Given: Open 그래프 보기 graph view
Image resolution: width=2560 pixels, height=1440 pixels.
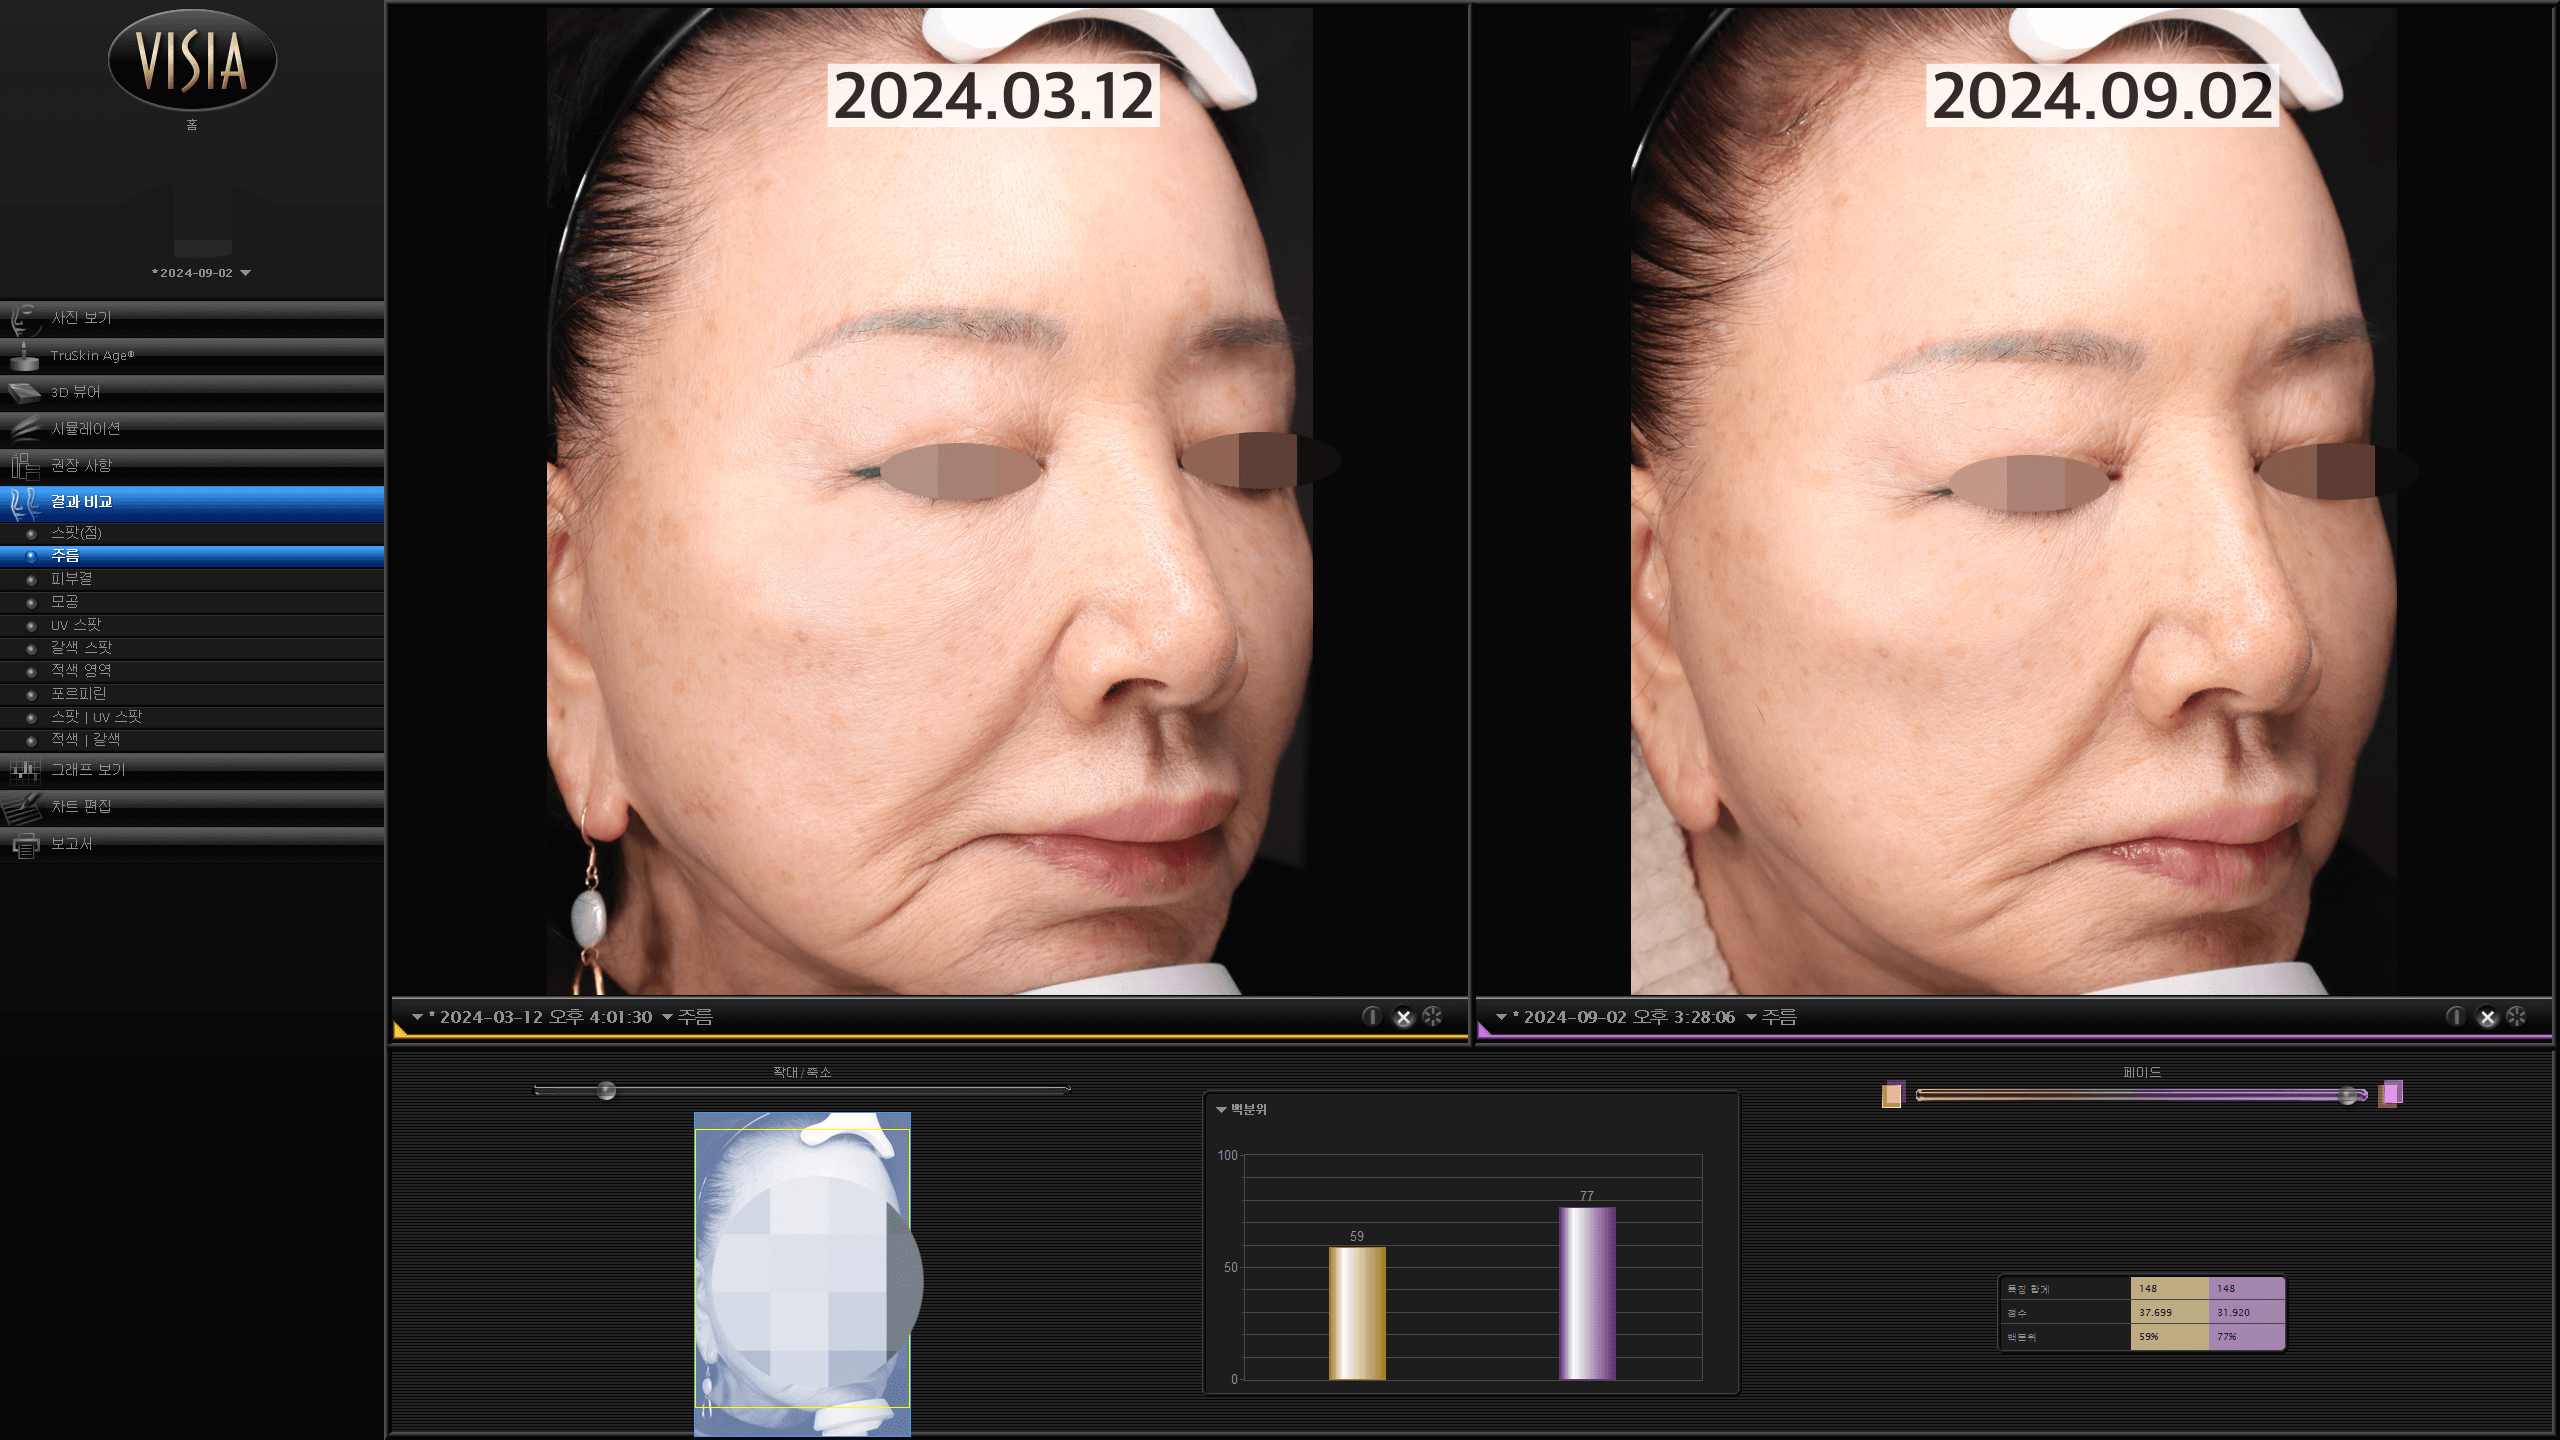Looking at the screenshot, I should click(x=192, y=769).
